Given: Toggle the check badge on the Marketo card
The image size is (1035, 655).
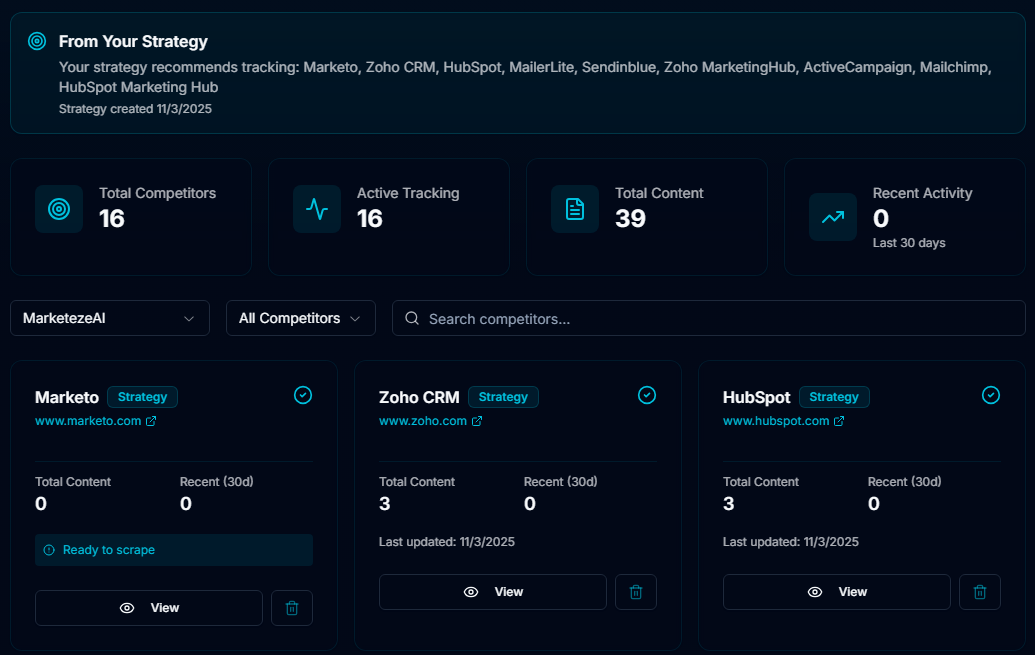Looking at the screenshot, I should (302, 395).
